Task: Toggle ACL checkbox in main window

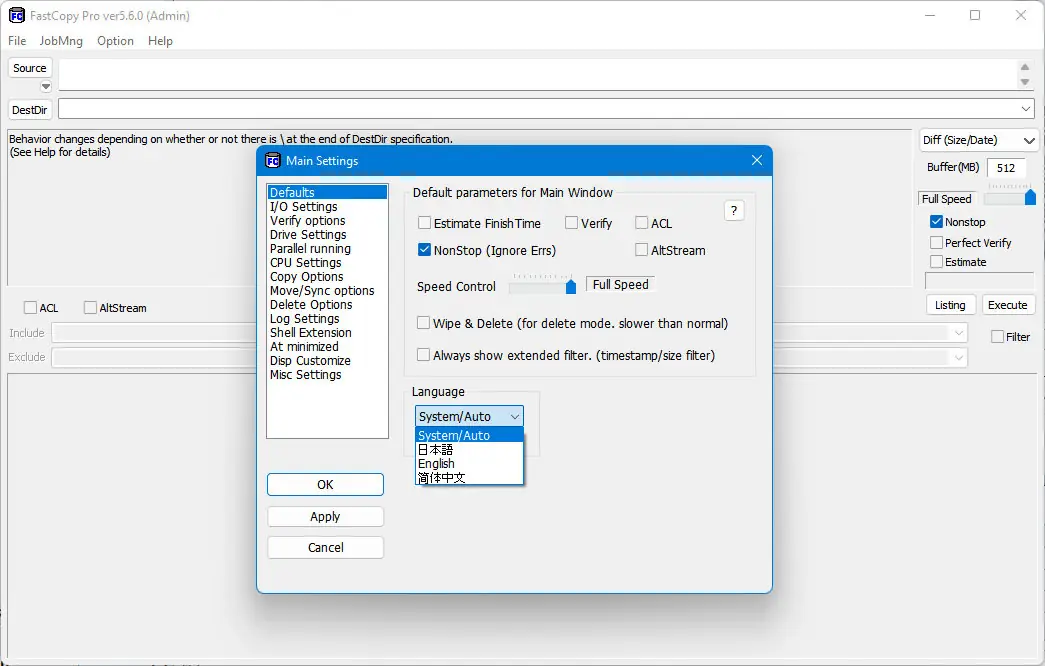Action: tap(30, 307)
